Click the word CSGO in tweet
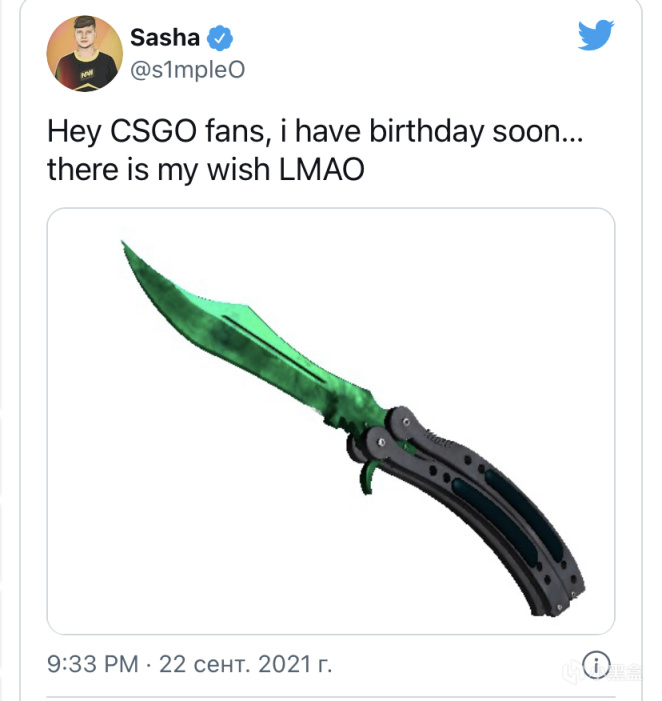This screenshot has height=701, width=662. pyautogui.click(x=153, y=131)
